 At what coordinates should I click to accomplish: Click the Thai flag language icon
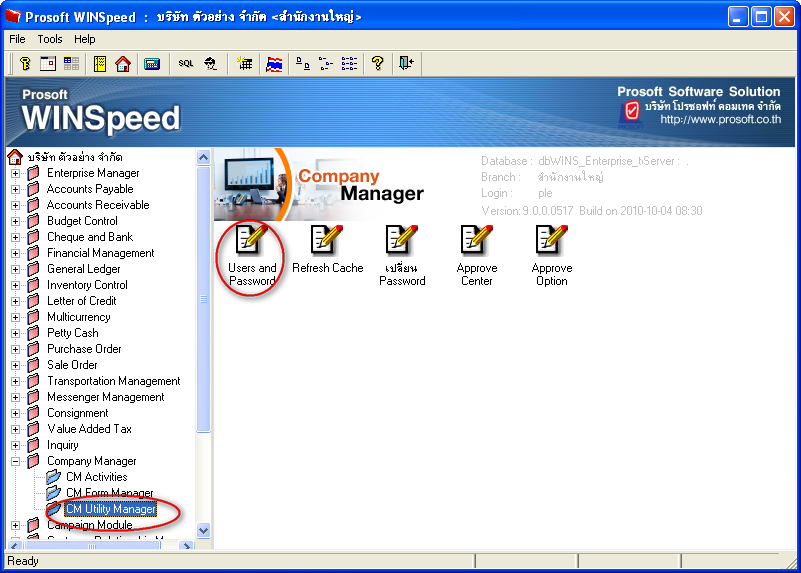(x=274, y=64)
